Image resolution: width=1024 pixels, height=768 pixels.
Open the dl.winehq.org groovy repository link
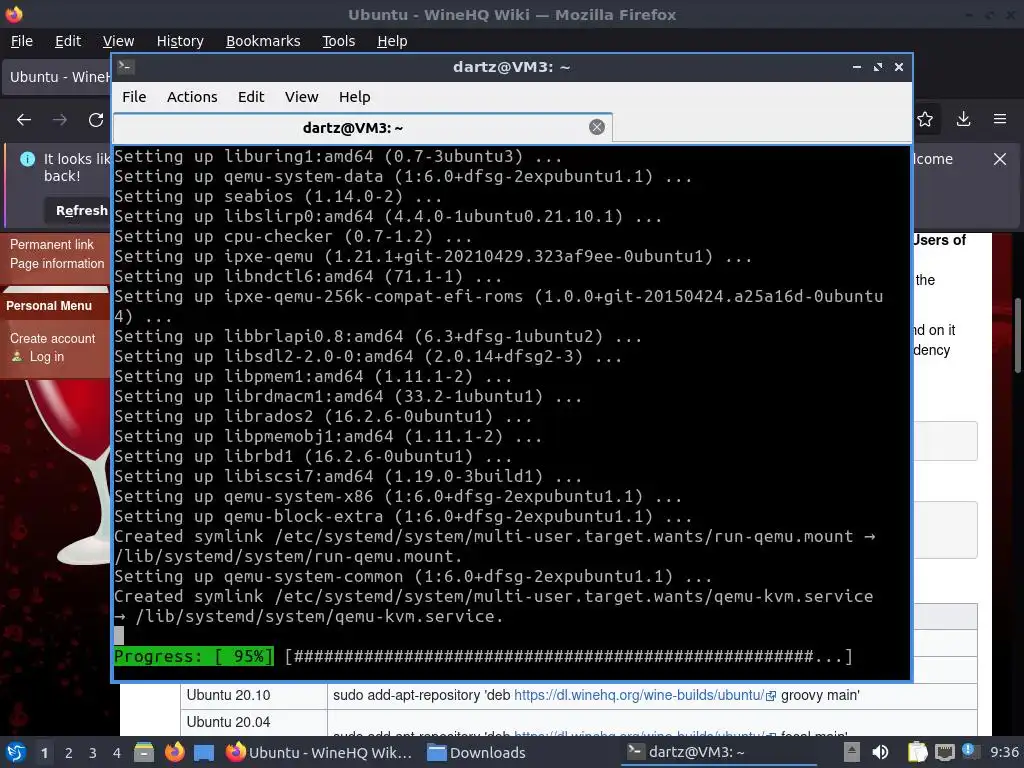point(639,695)
